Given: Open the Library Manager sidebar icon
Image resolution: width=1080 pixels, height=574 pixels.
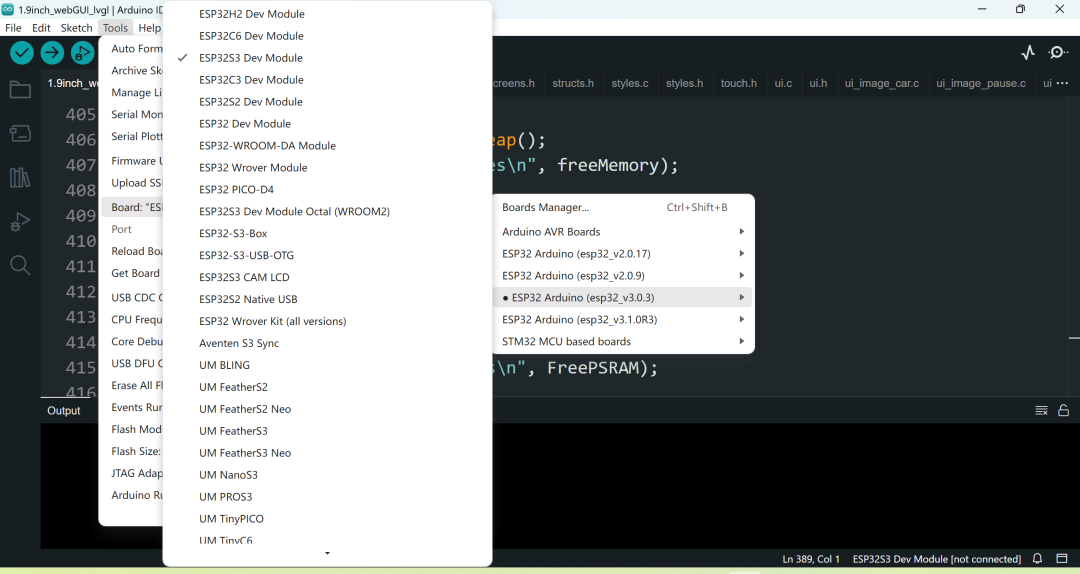Looking at the screenshot, I should pos(20,177).
